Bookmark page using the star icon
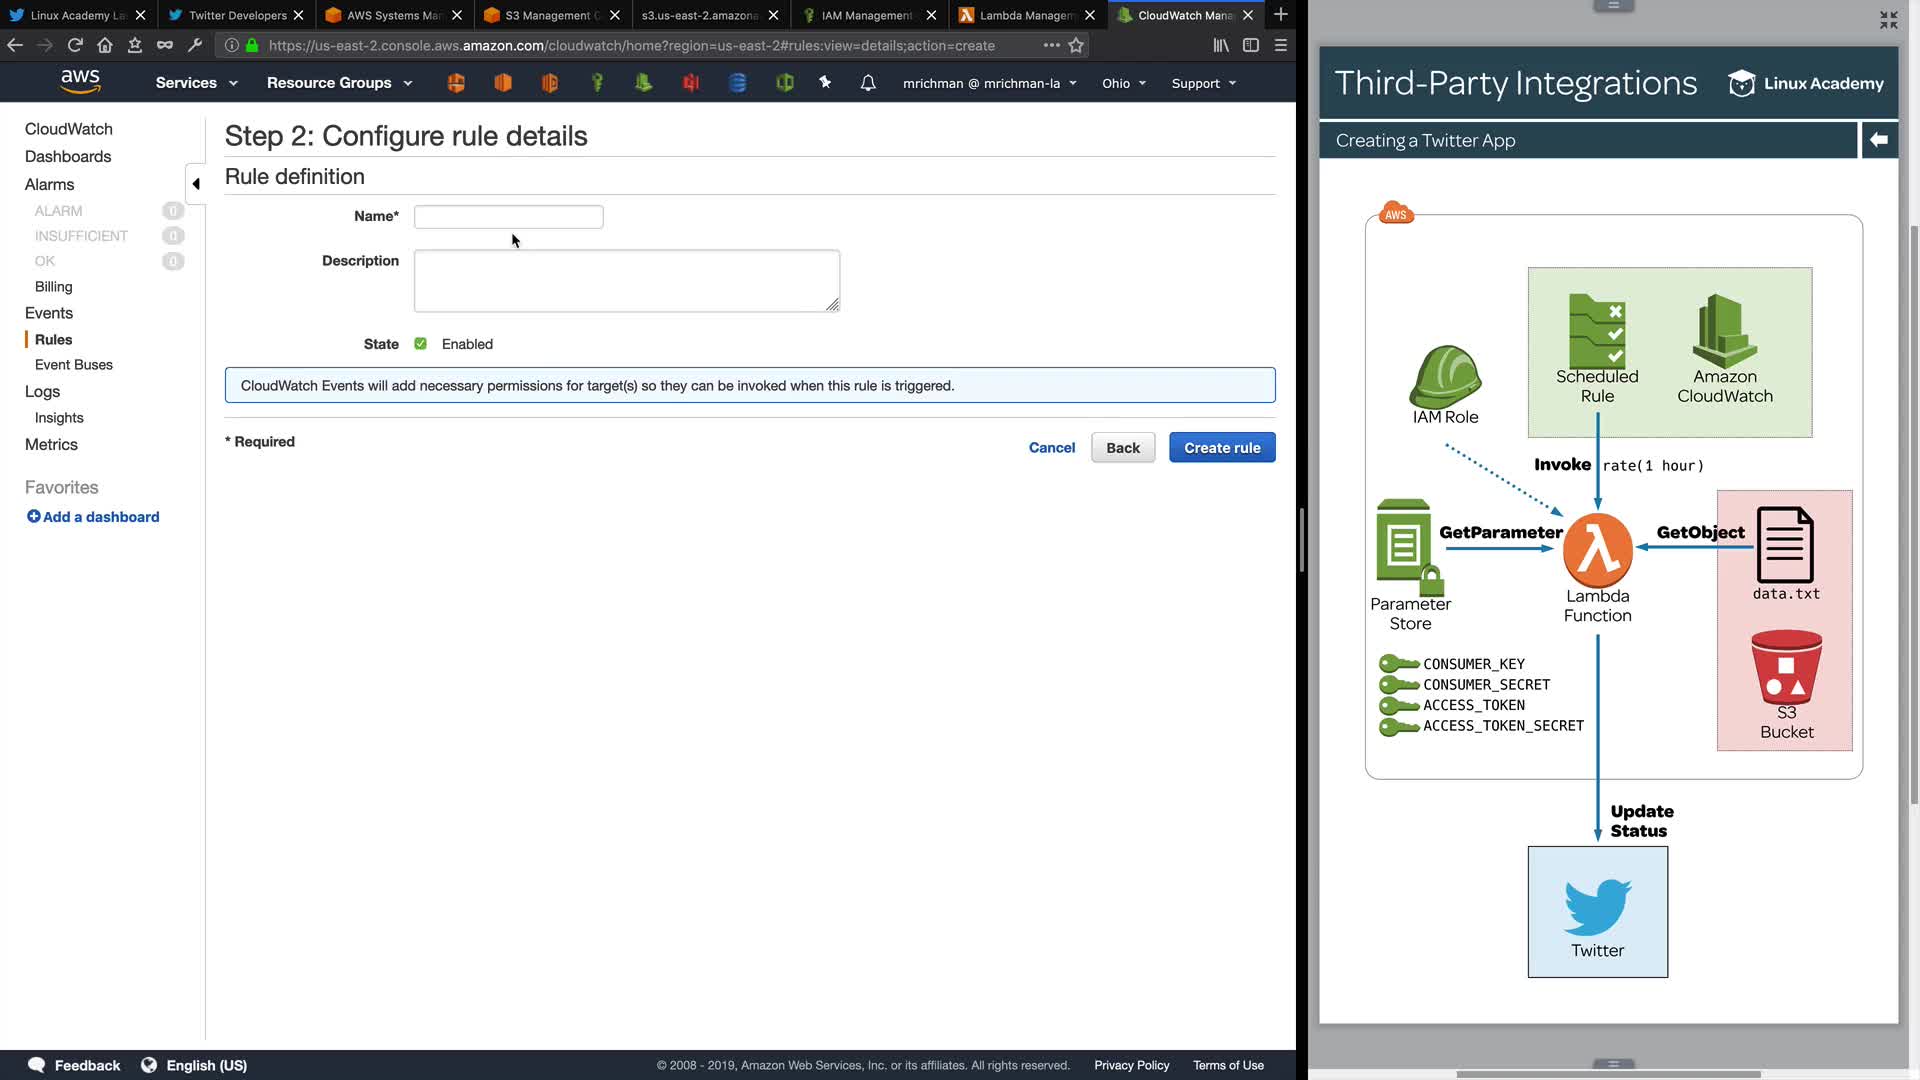Viewport: 1920px width, 1080px height. coord(1076,45)
